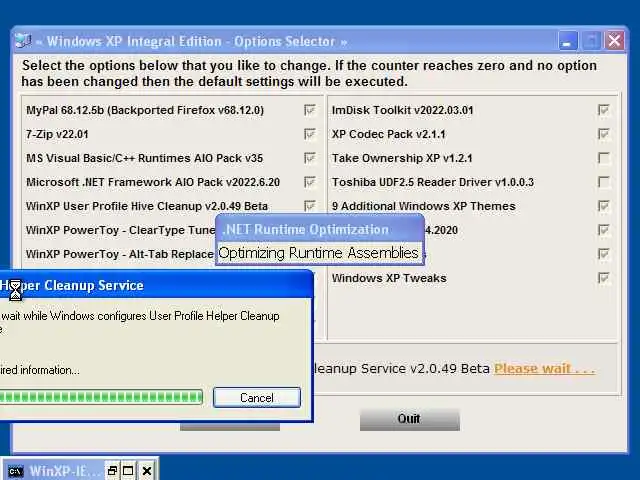Select Microsoft .NET Framework AIO Pack label
Image resolution: width=640 pixels, height=480 pixels.
pyautogui.click(x=153, y=182)
